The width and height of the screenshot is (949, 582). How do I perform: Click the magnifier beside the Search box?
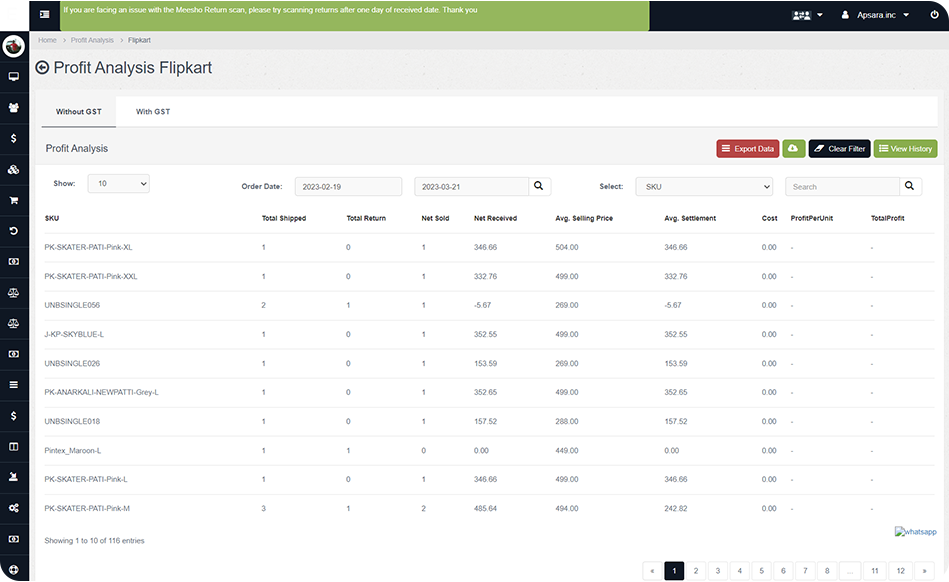[910, 186]
